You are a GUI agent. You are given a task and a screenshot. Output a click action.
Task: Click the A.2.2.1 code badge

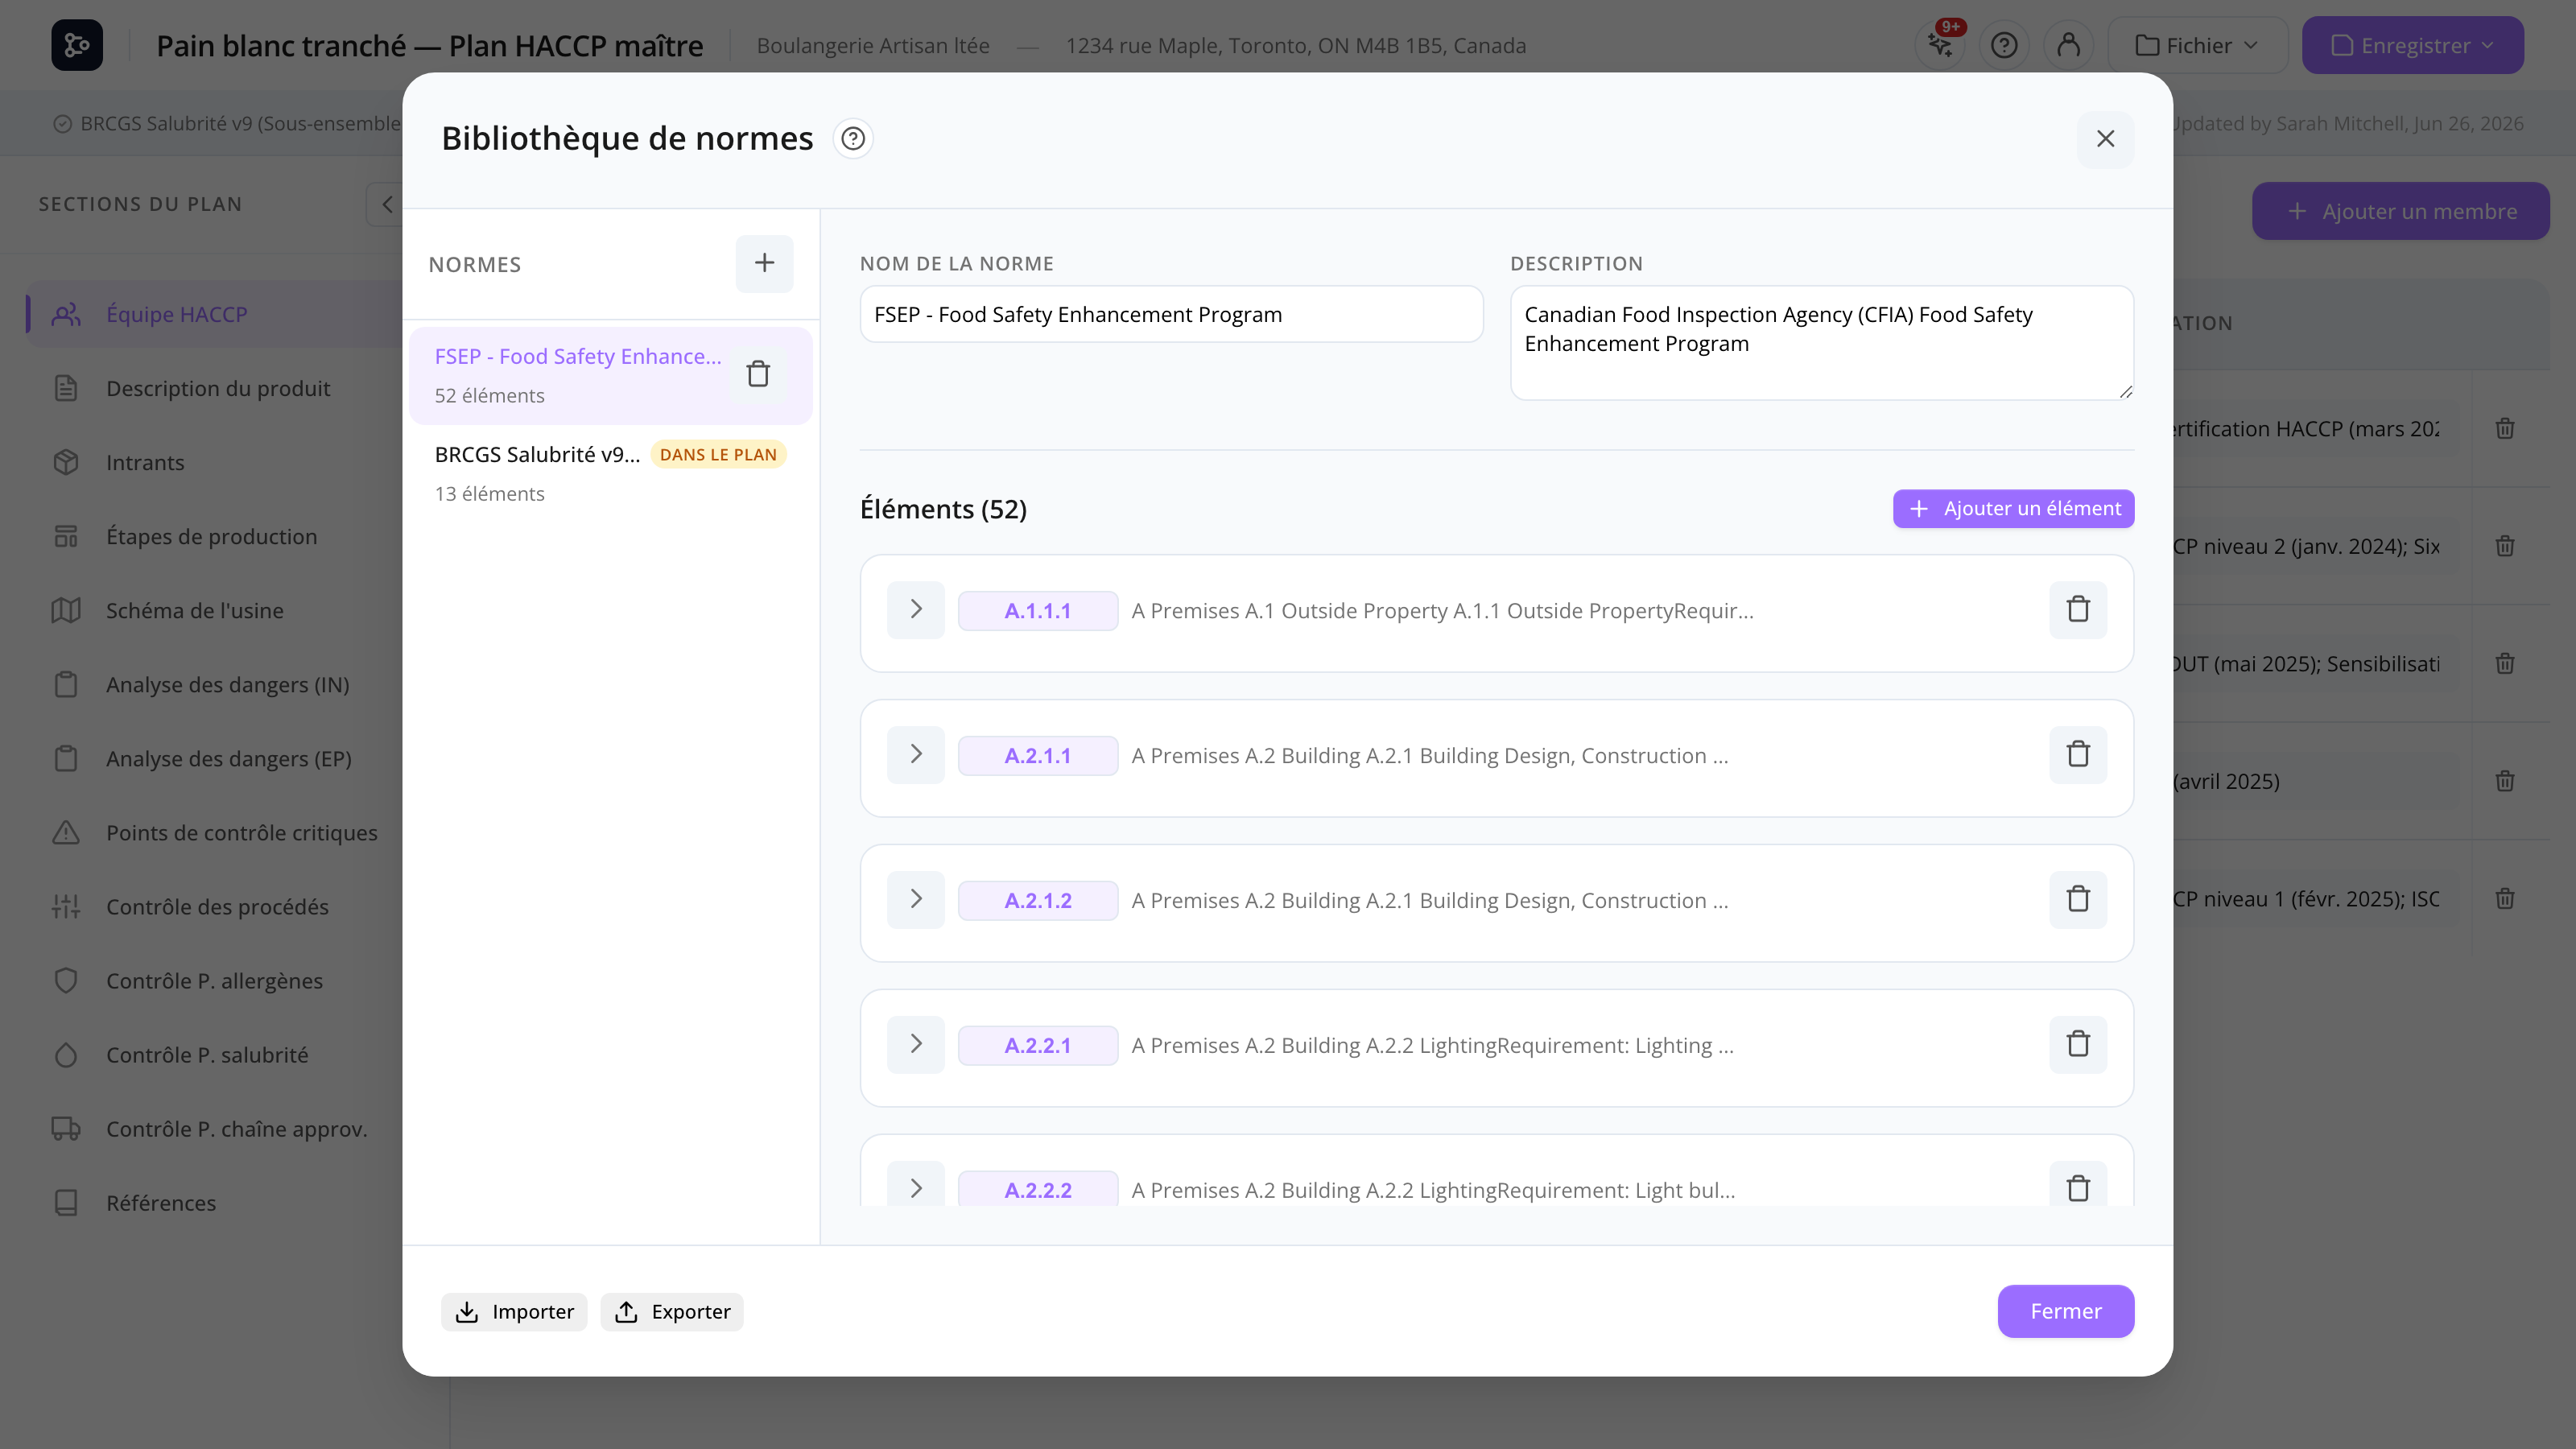(1037, 1045)
